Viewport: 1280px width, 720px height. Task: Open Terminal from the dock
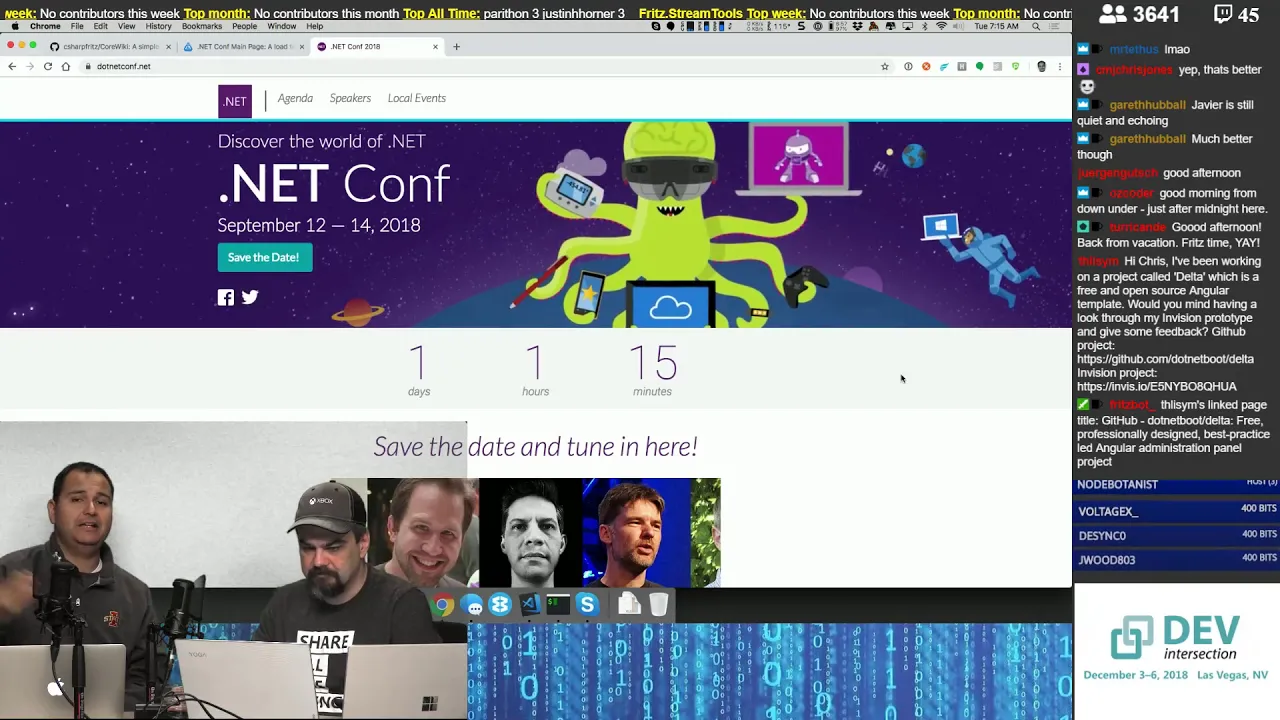click(x=558, y=604)
